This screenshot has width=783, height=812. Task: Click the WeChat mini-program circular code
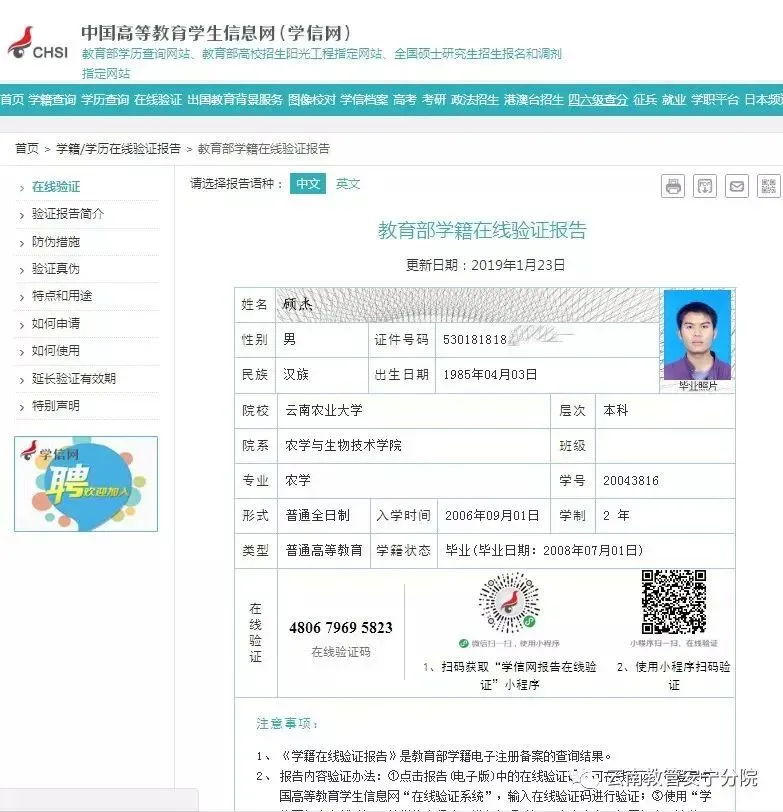510,602
